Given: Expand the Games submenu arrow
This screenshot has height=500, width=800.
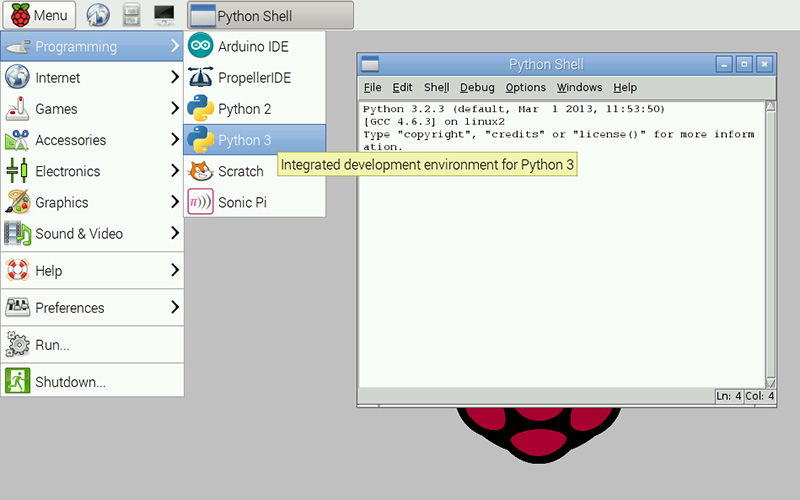Looking at the screenshot, I should (175, 108).
